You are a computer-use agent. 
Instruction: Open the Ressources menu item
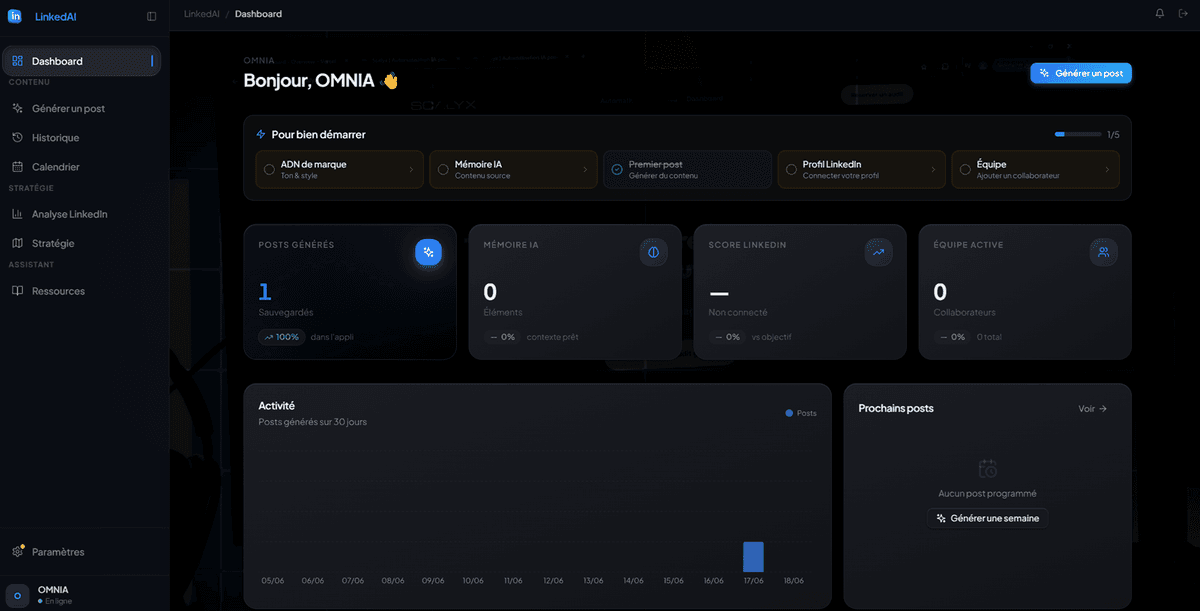81,291
